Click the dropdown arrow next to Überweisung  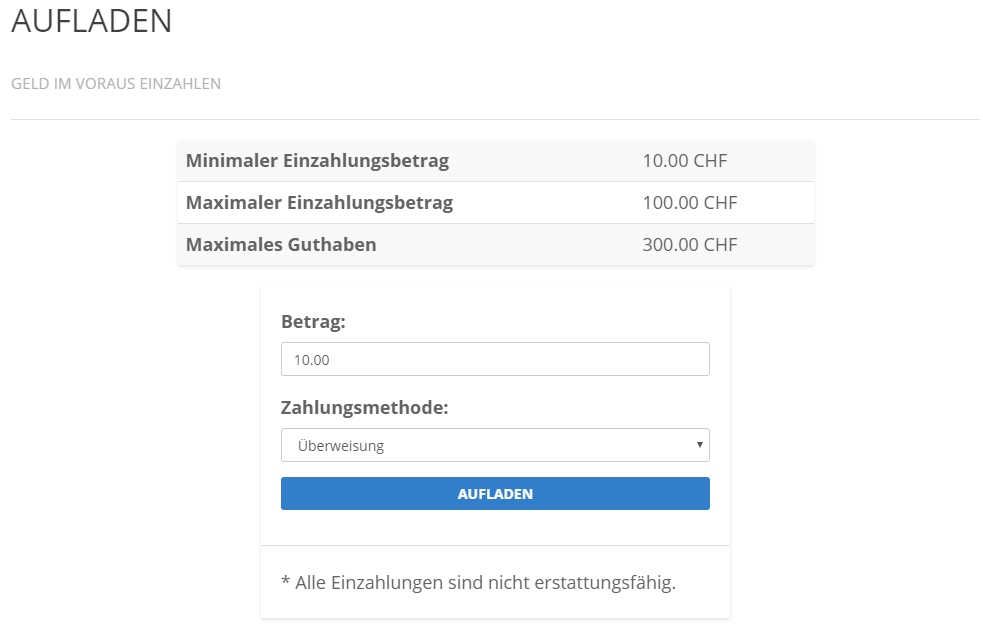[700, 445]
